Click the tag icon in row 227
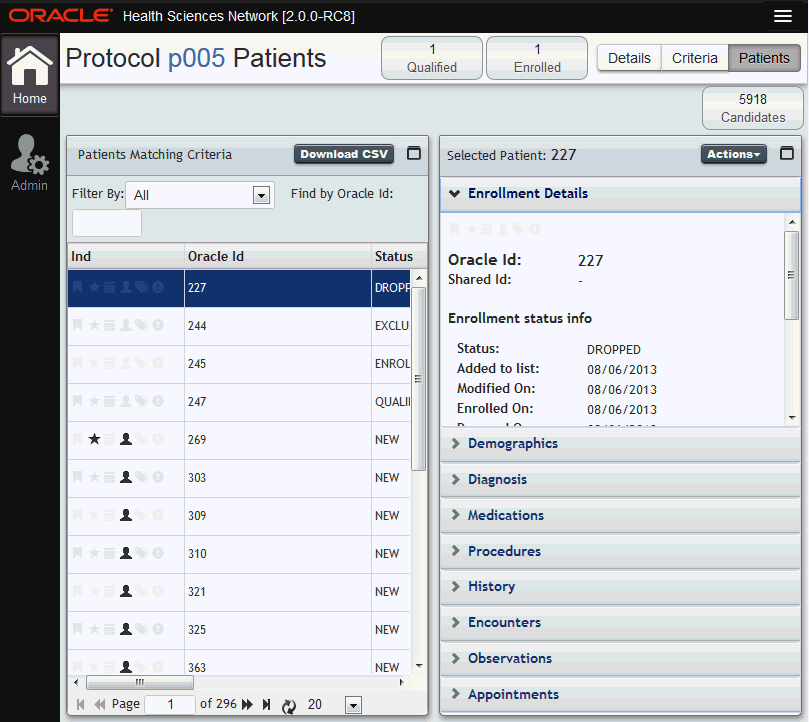 click(141, 287)
